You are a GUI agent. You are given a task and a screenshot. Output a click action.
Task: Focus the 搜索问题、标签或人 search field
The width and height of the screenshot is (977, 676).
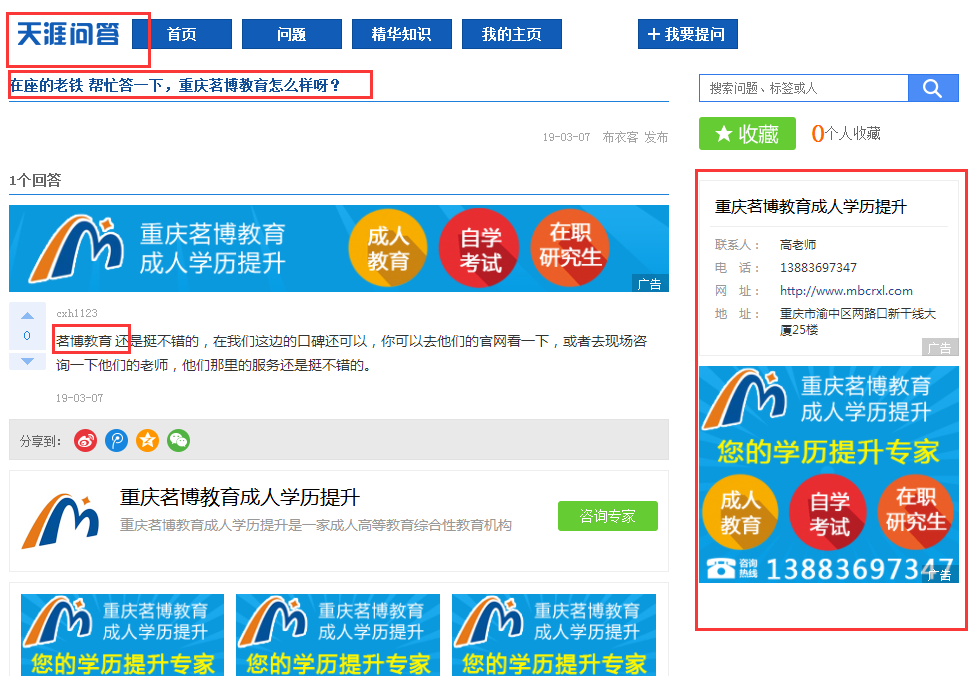[x=803, y=88]
